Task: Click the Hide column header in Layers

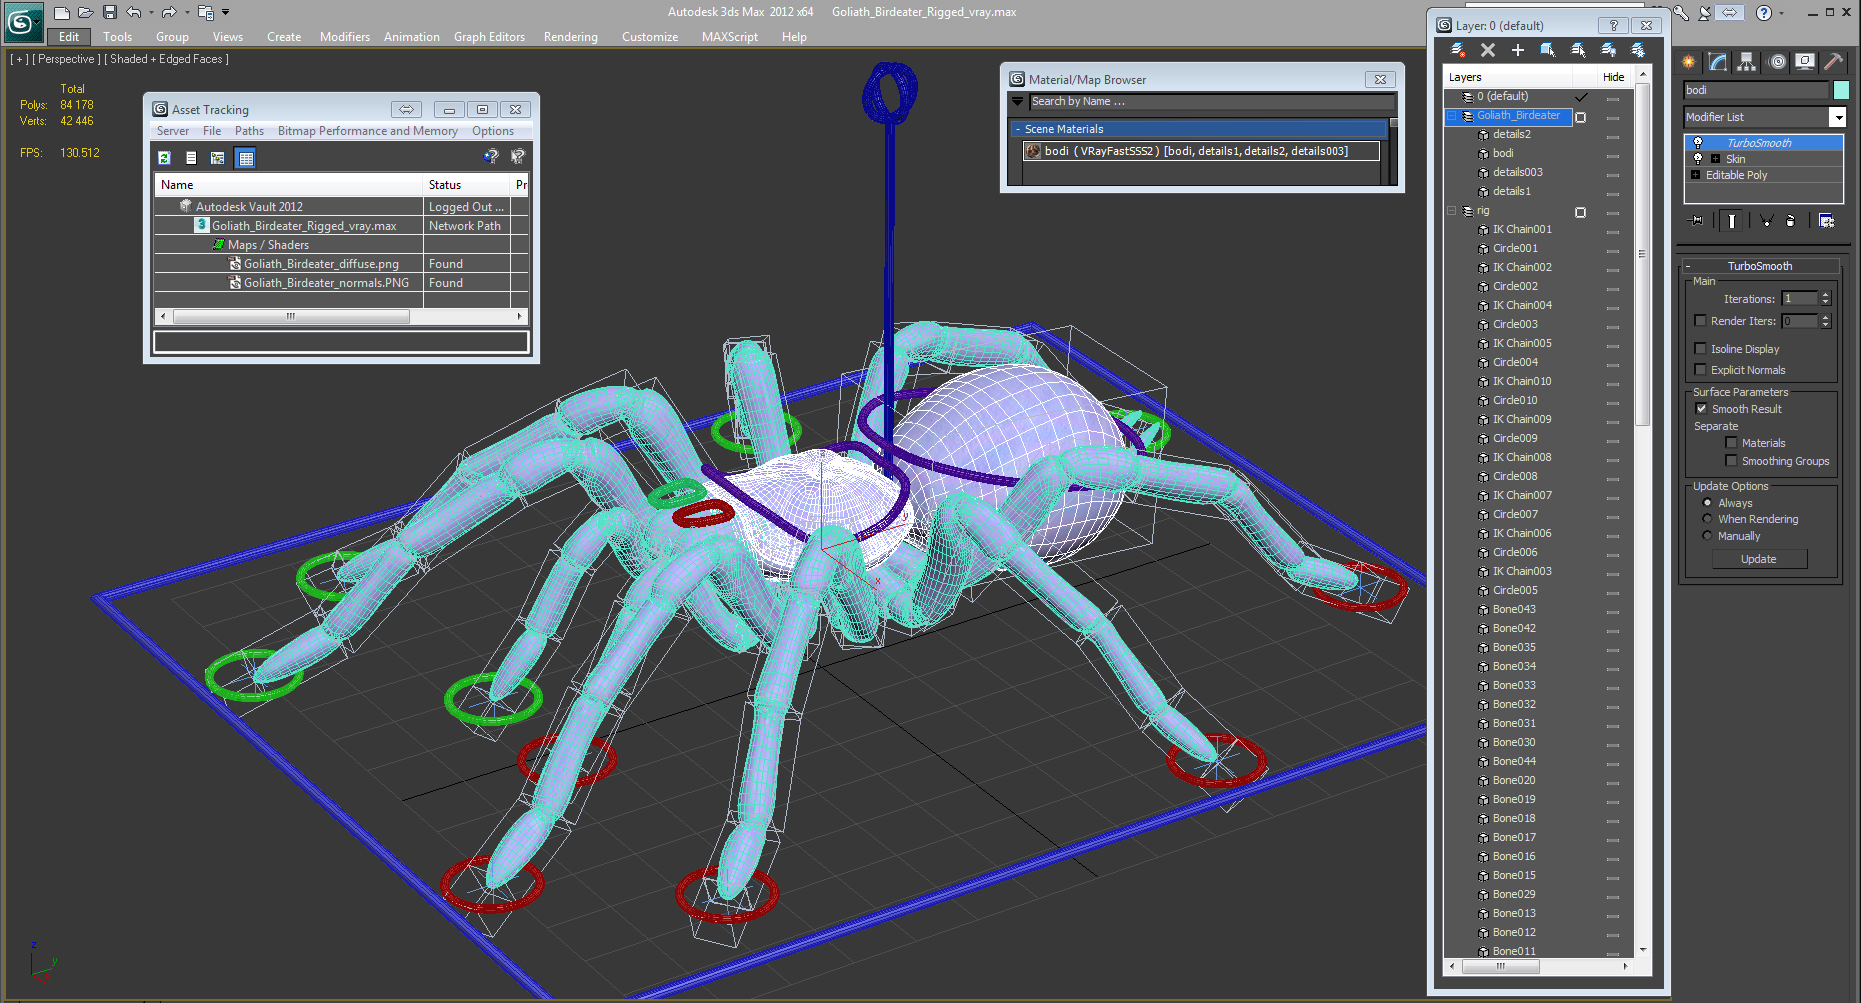Action: coord(1613,77)
